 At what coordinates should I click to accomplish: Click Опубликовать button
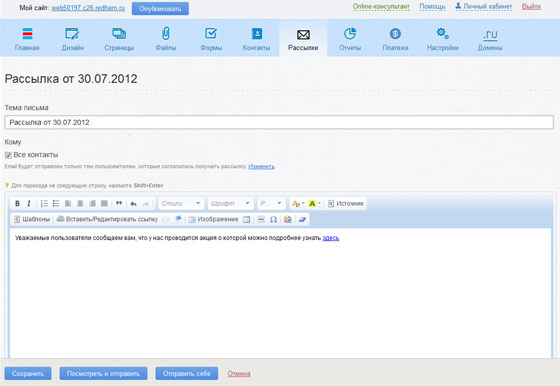click(x=160, y=9)
